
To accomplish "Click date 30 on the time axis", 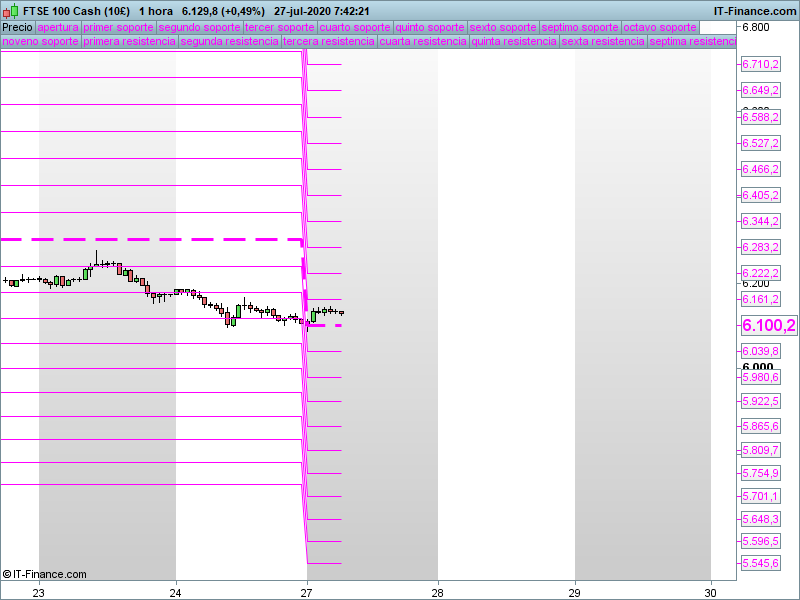I will (x=711, y=593).
